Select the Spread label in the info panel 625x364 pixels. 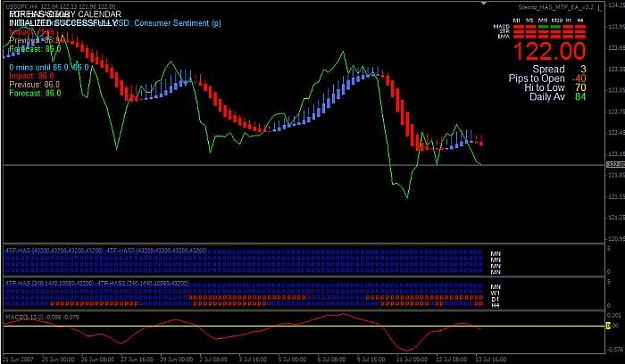click(548, 69)
